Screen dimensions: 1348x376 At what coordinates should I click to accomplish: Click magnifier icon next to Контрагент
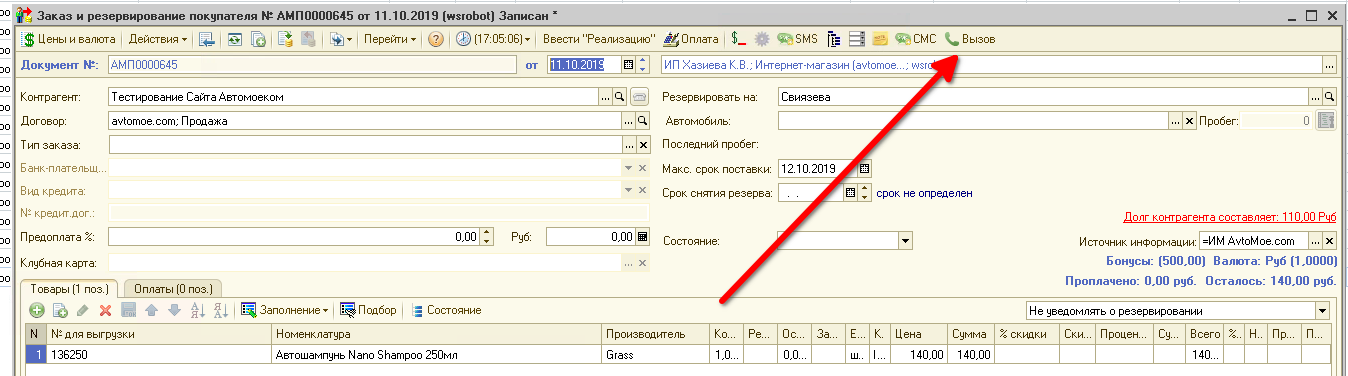pos(618,97)
